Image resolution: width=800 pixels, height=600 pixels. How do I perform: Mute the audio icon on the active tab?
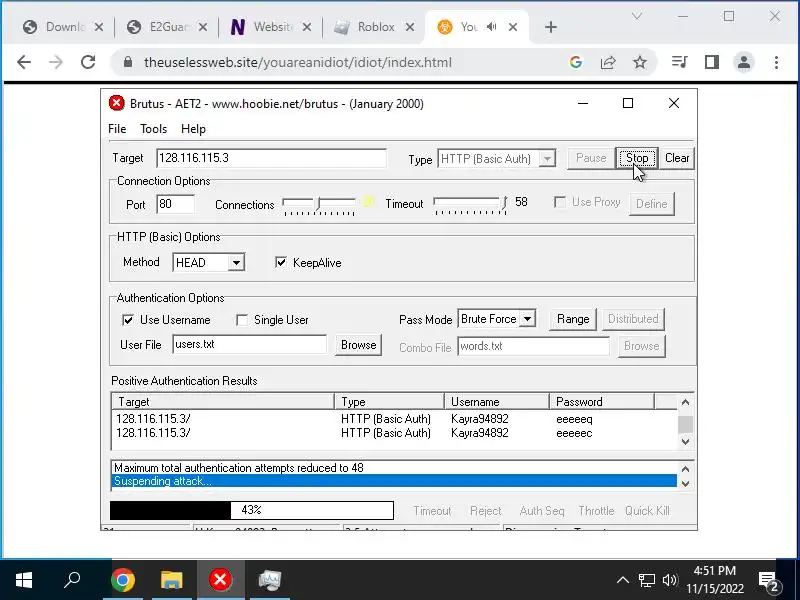tap(491, 27)
